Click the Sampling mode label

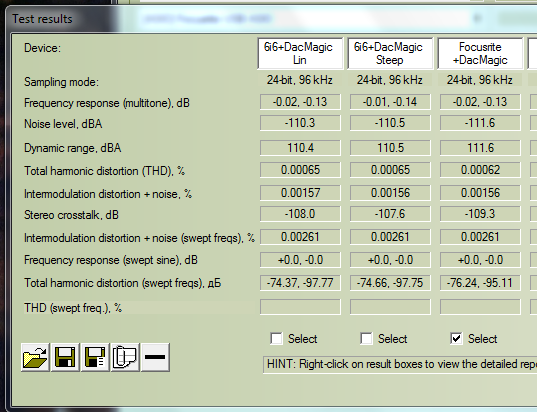pyautogui.click(x=61, y=82)
